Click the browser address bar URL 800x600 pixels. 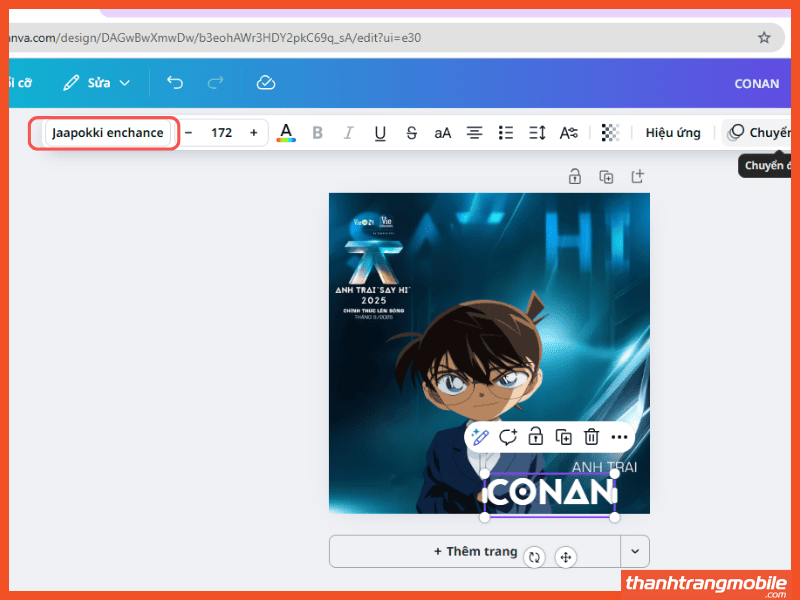click(216, 38)
